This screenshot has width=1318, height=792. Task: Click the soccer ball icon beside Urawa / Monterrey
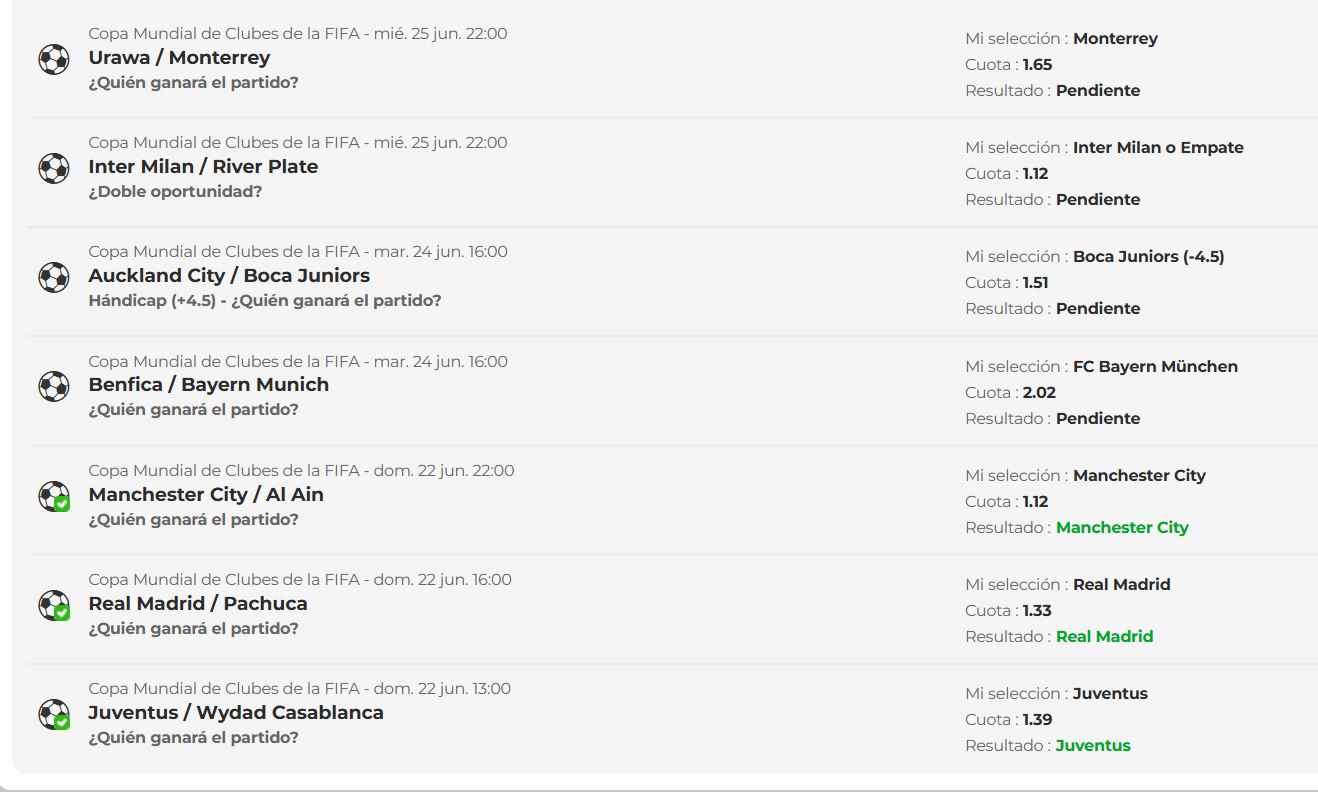pos(54,59)
